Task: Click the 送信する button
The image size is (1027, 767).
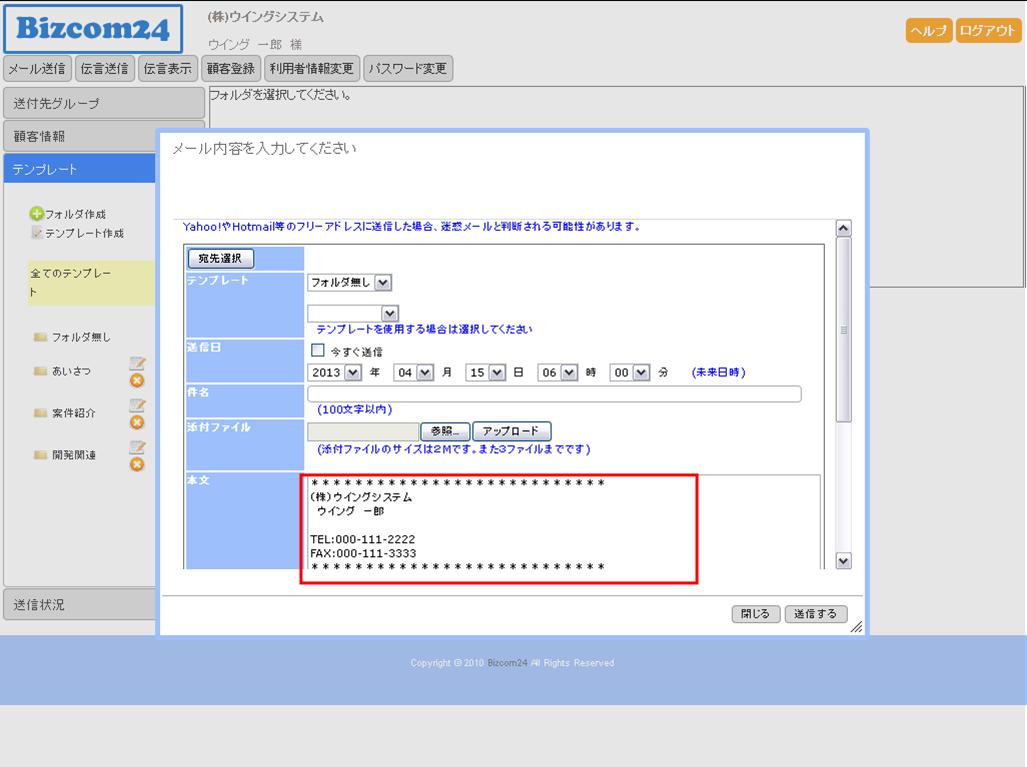Action: [x=815, y=614]
